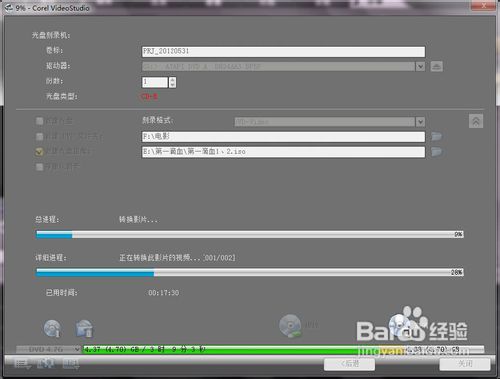Toggle the last checkbox below the ISO option

[39, 167]
